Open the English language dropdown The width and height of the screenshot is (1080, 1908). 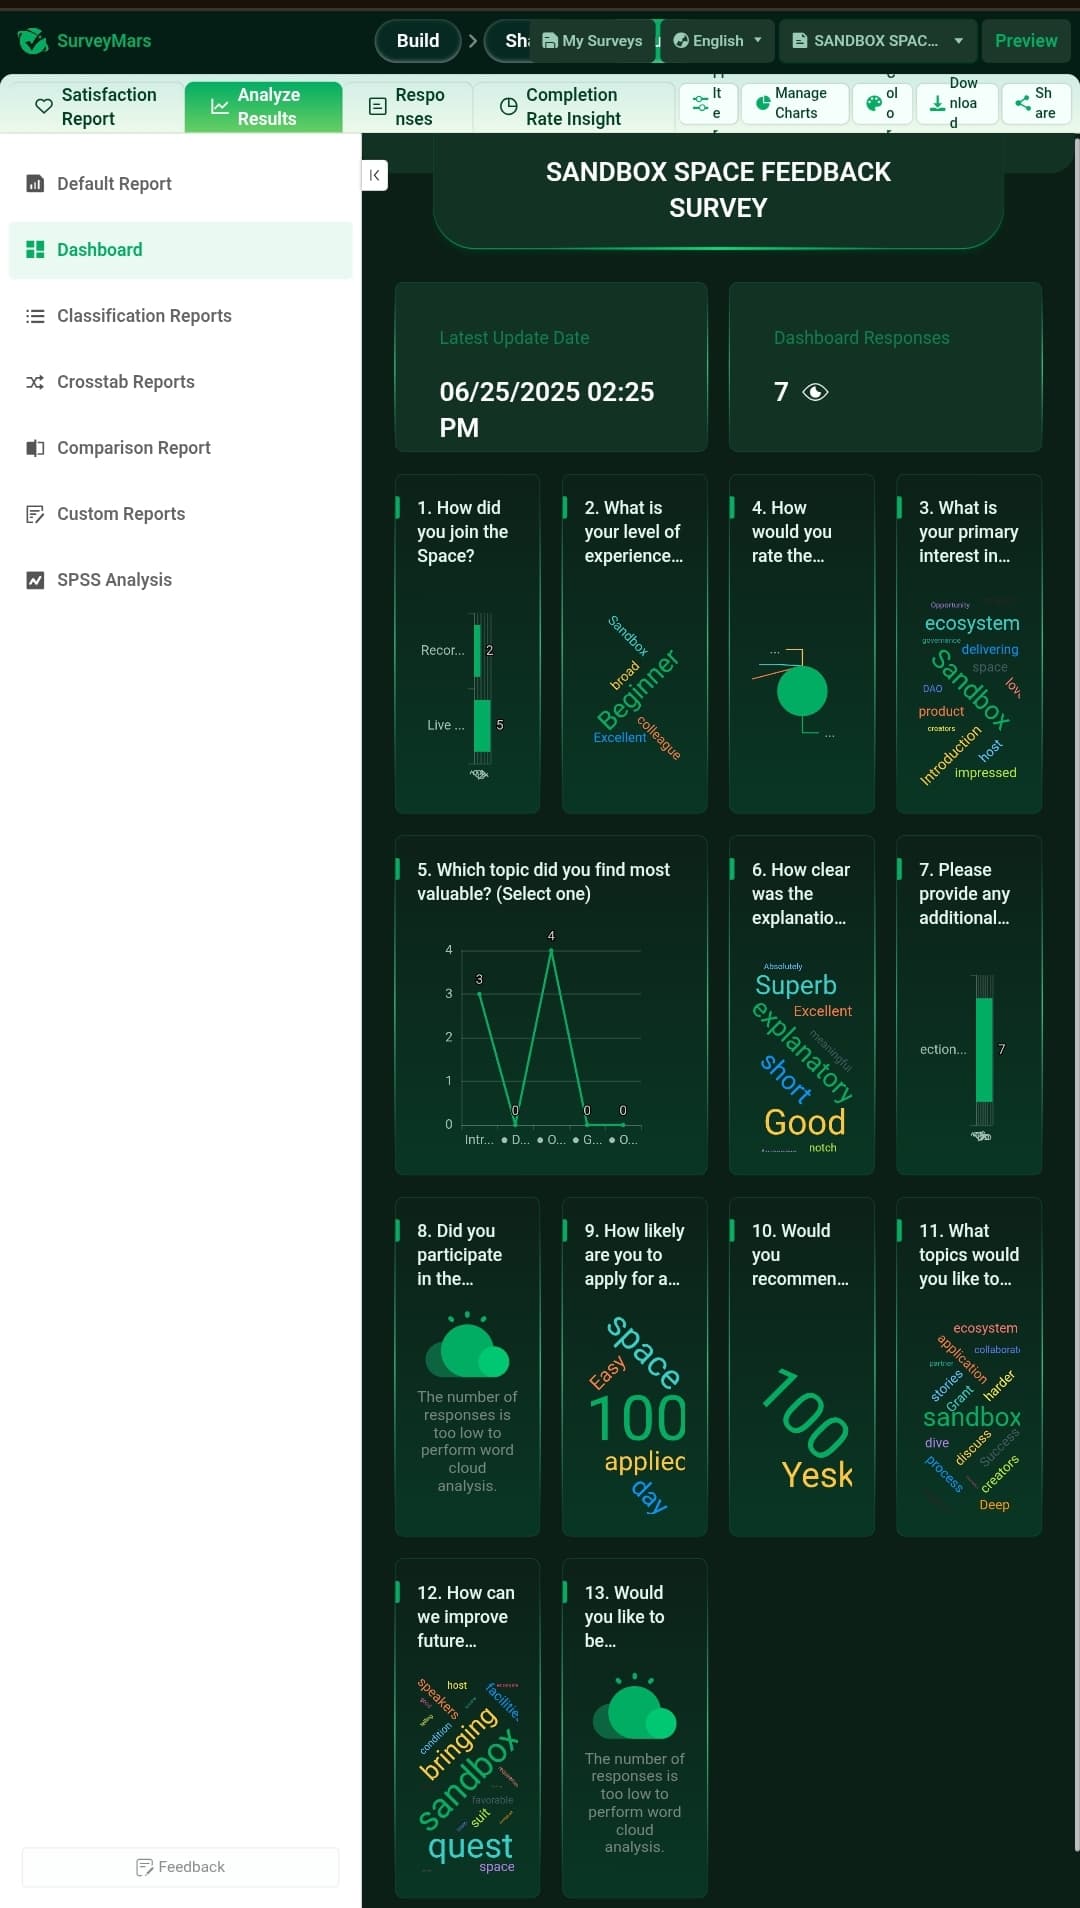718,41
